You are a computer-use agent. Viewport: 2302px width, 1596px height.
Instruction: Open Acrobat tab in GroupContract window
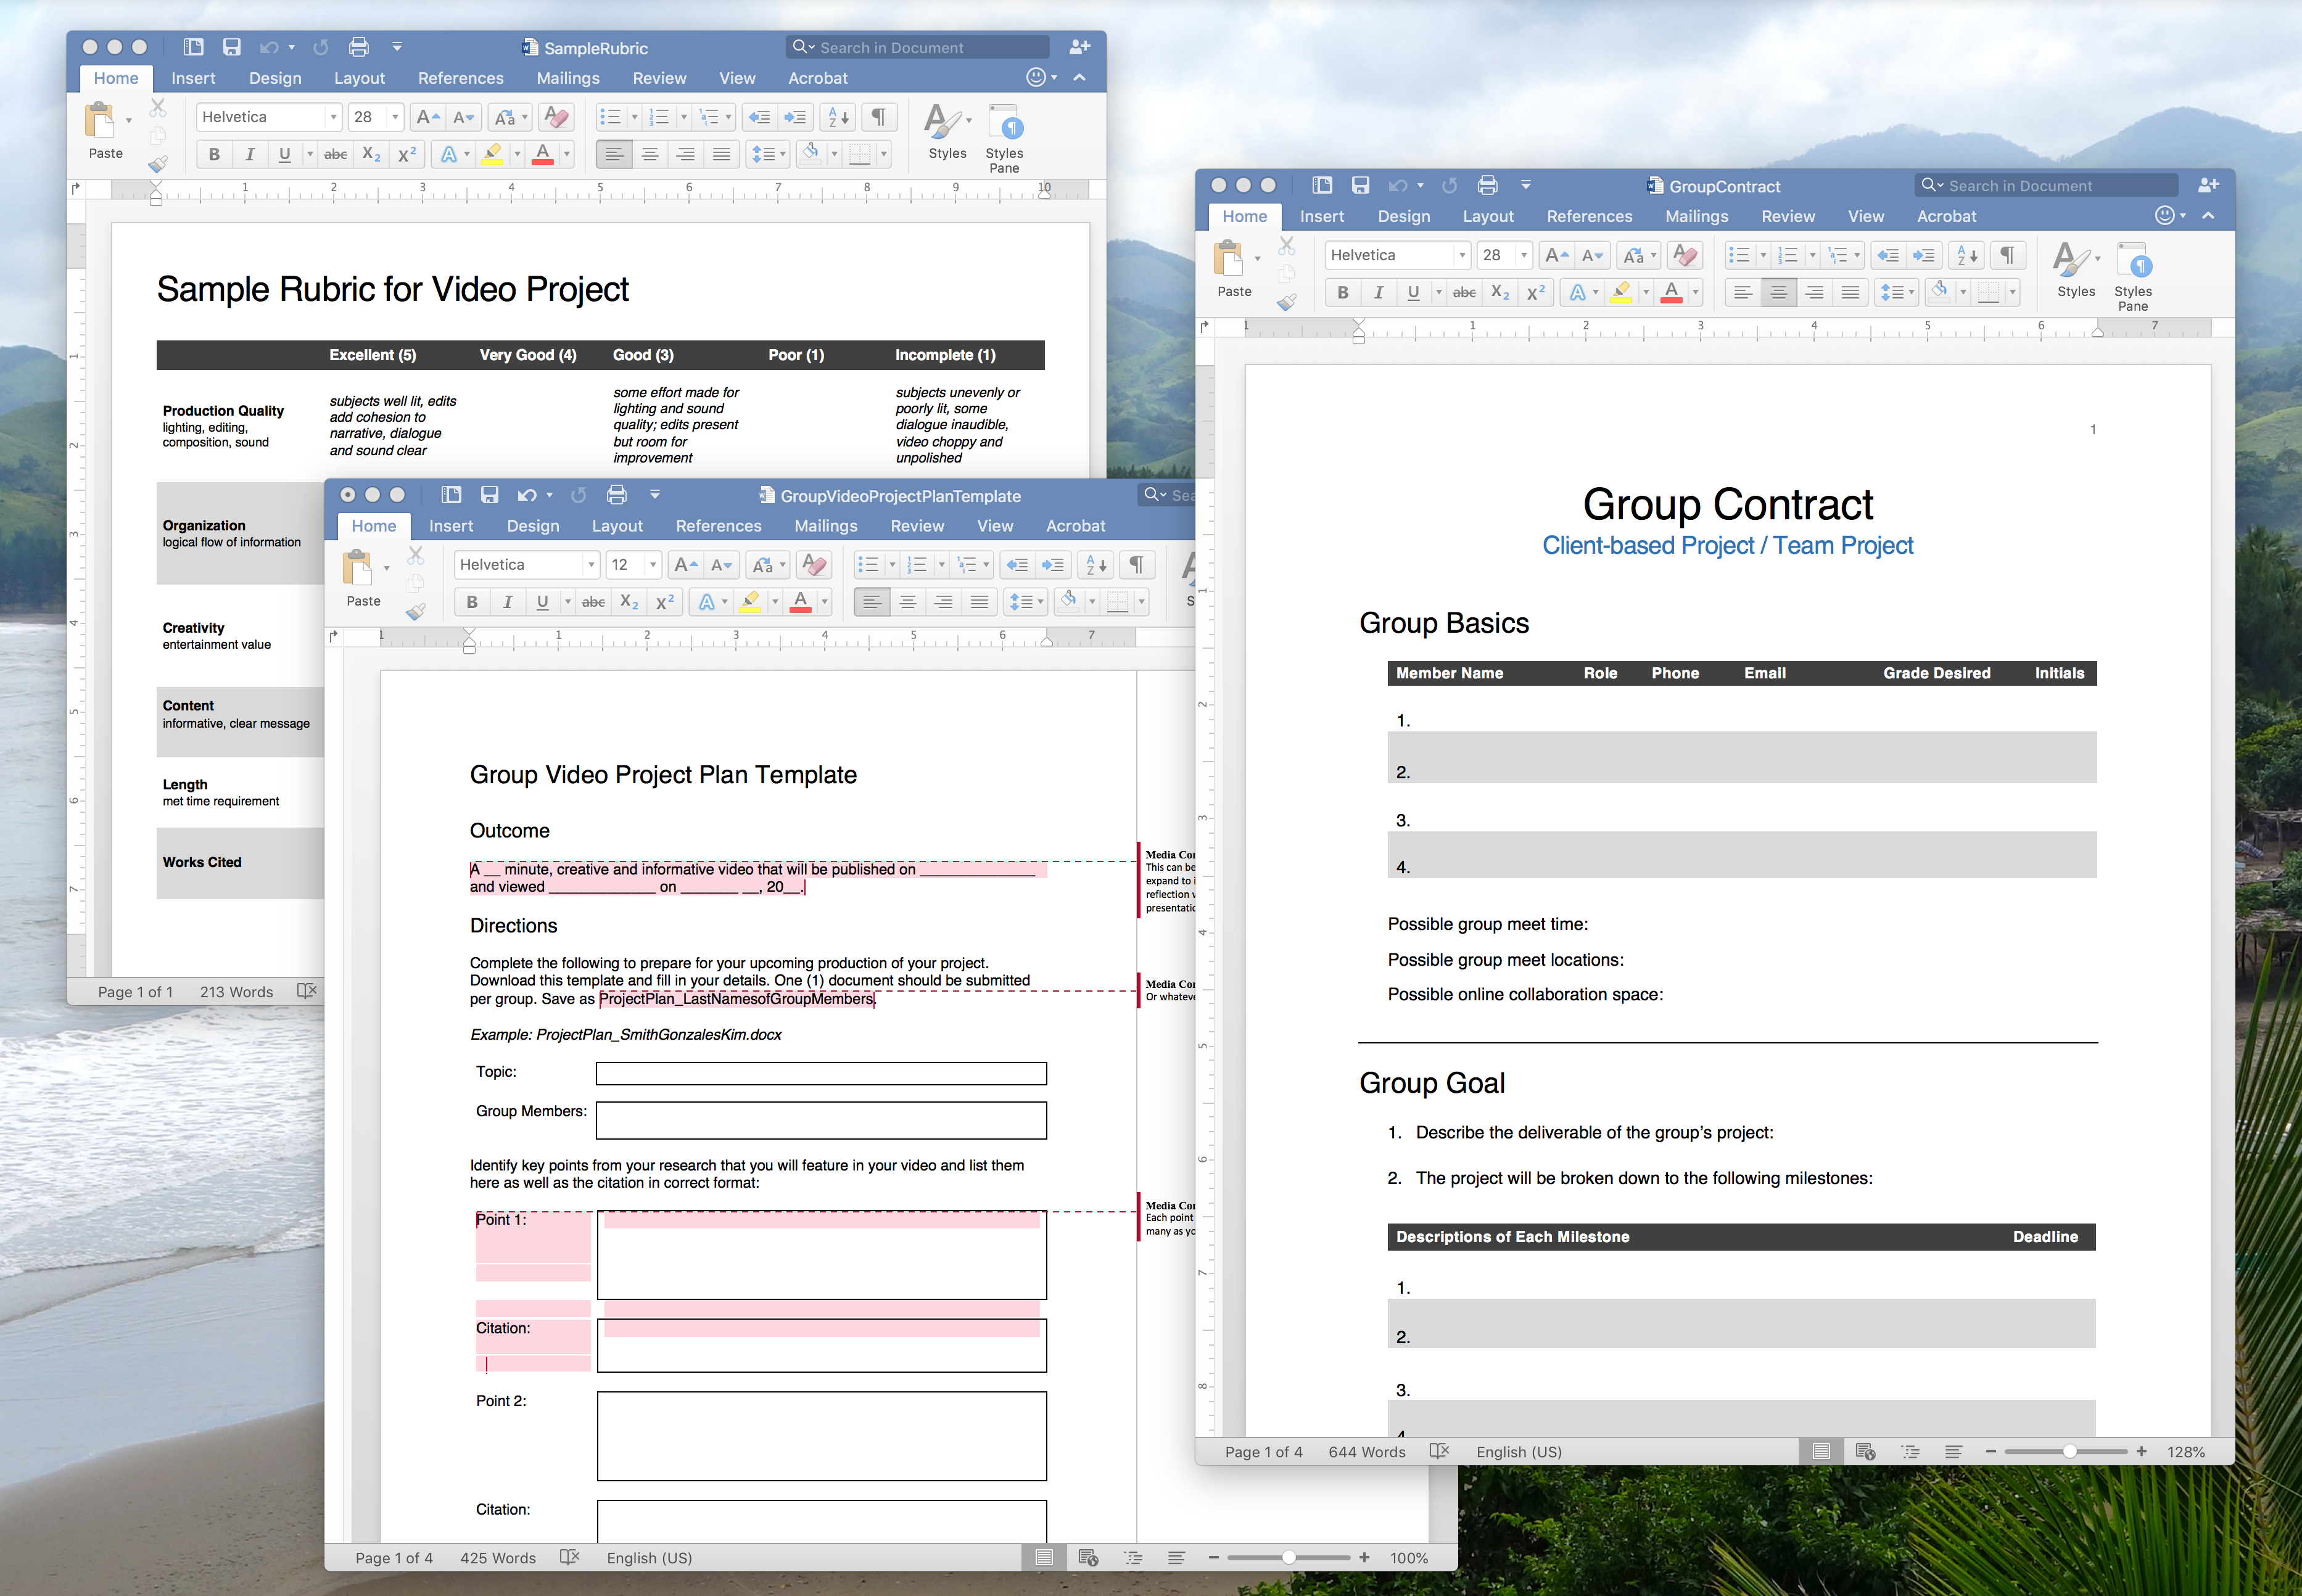[x=1946, y=216]
